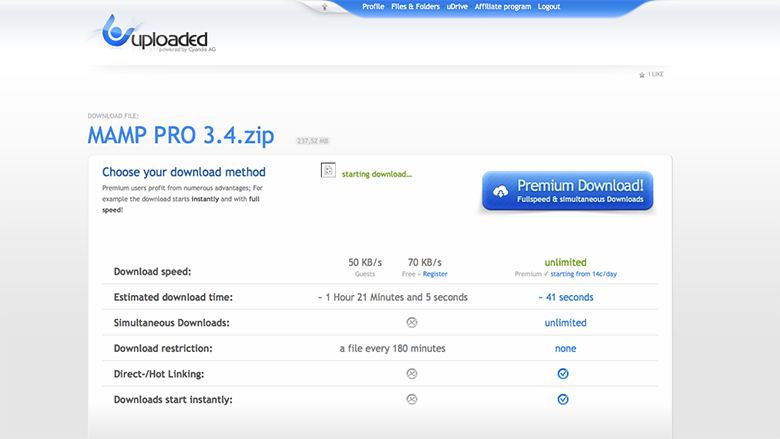Image resolution: width=780 pixels, height=439 pixels.
Task: Click the premium checkmark for Downloads start instantly
Action: click(x=563, y=399)
